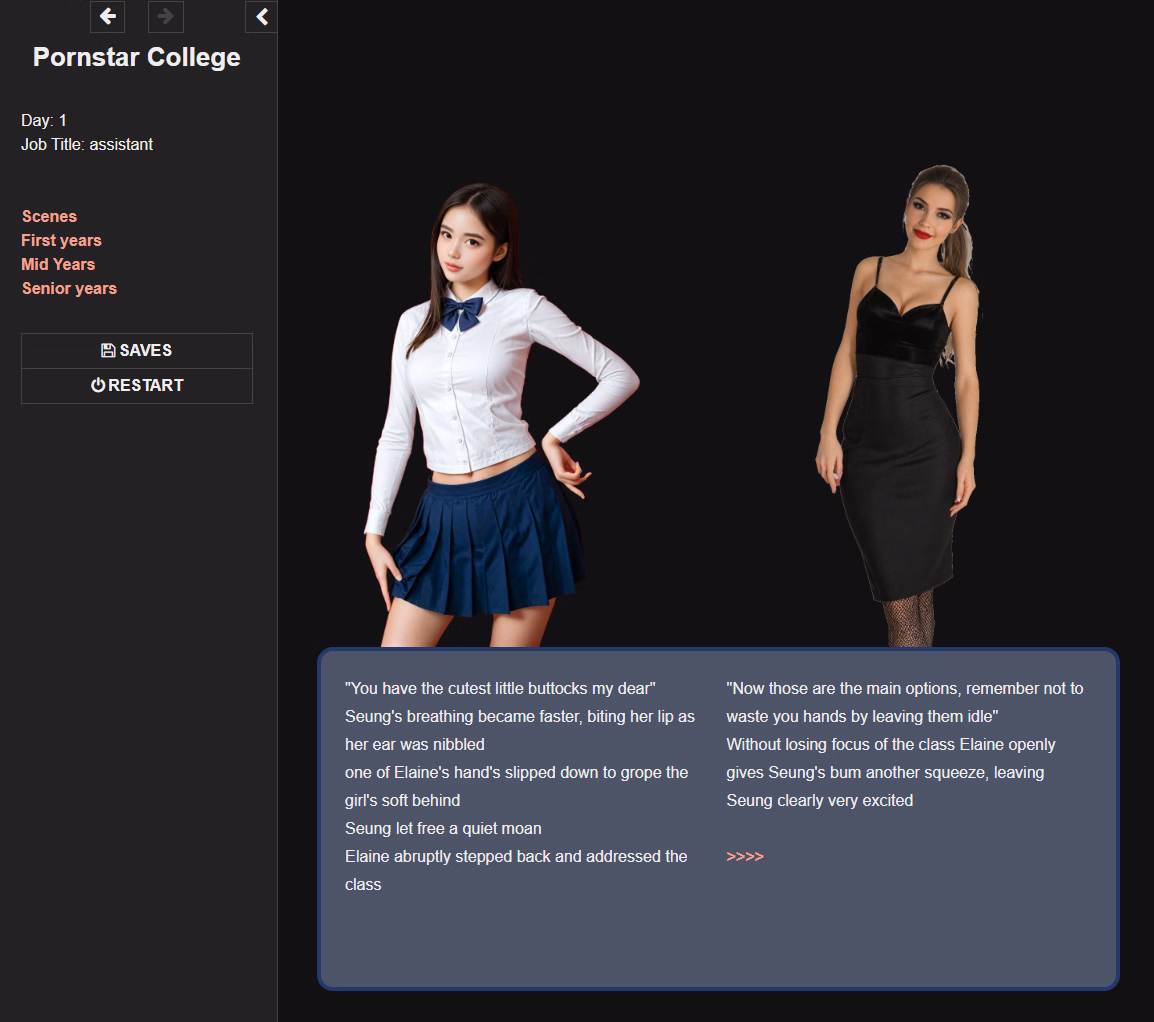Continue the story with the >>>> link
The width and height of the screenshot is (1154, 1022).
[x=744, y=856]
